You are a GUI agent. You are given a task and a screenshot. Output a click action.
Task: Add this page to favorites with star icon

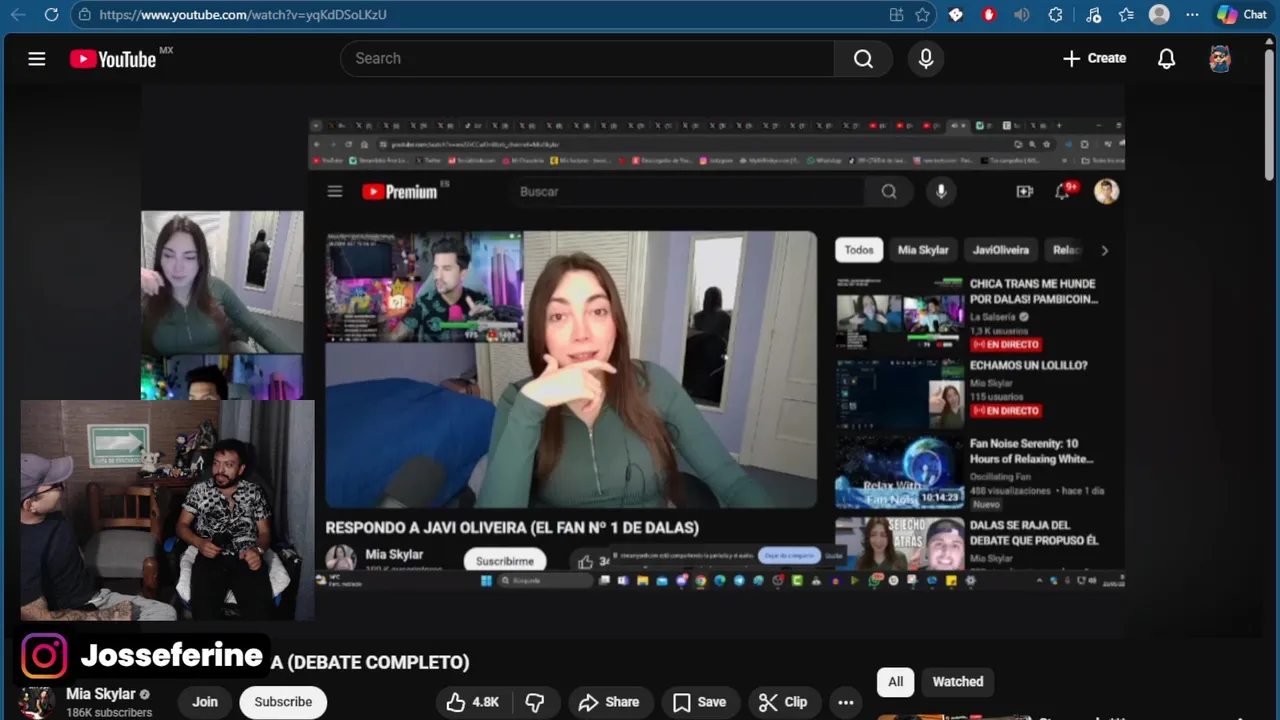[x=922, y=15]
